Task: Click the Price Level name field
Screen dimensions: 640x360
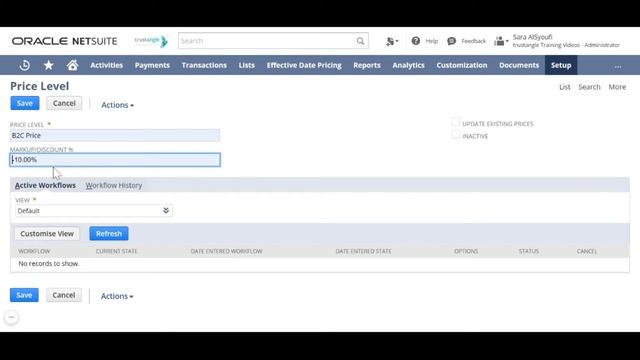Action: pyautogui.click(x=115, y=135)
